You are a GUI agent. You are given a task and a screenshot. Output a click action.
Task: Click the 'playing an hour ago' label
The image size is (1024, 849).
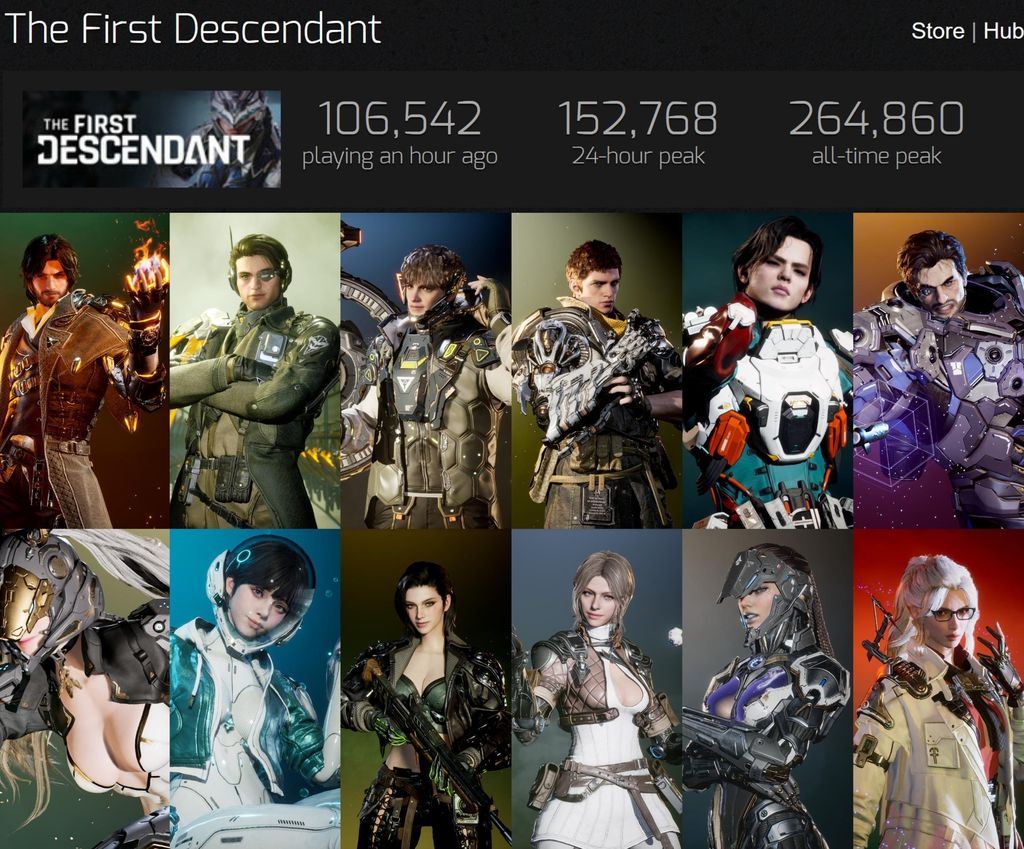[400, 157]
